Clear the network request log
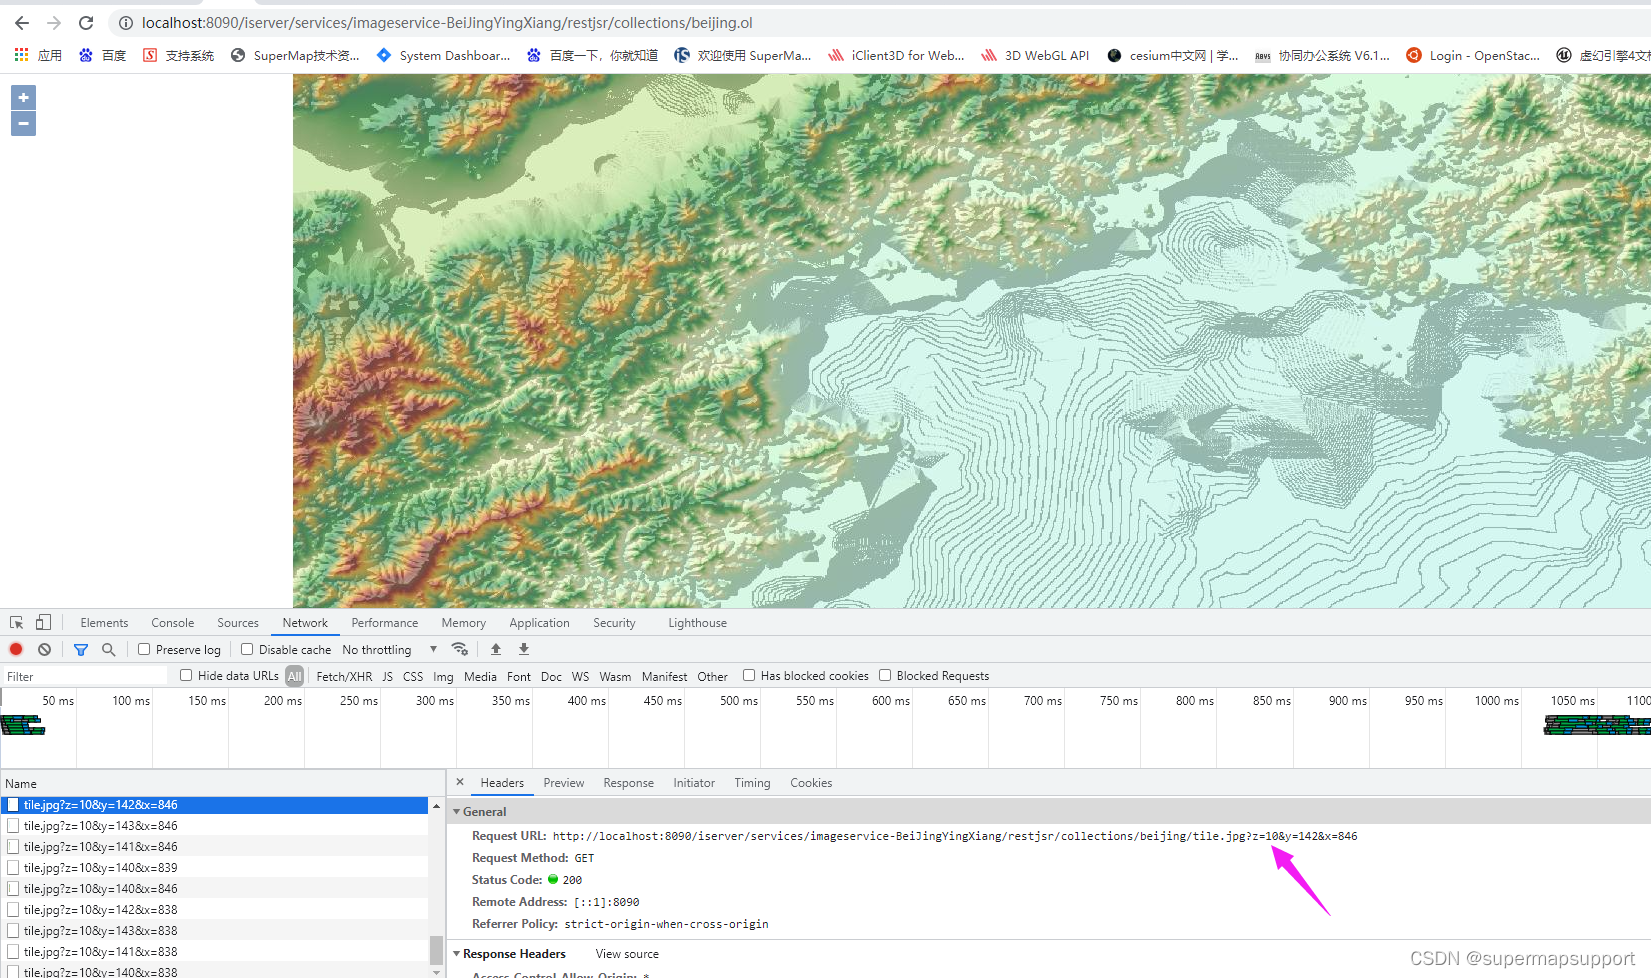 point(44,649)
